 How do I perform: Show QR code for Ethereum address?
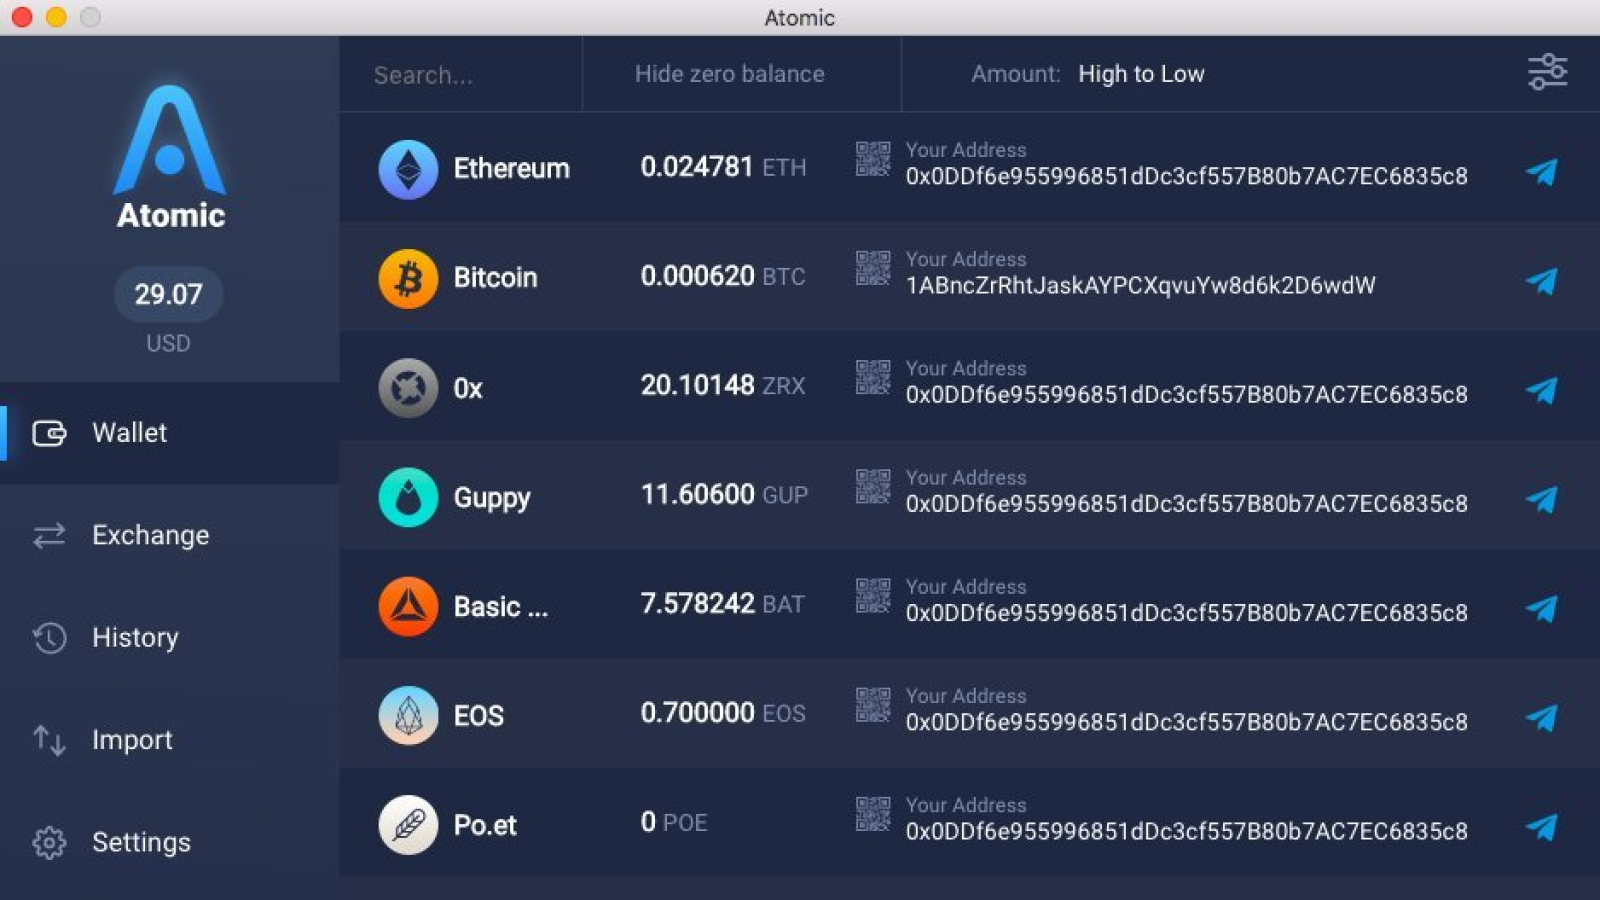873,159
